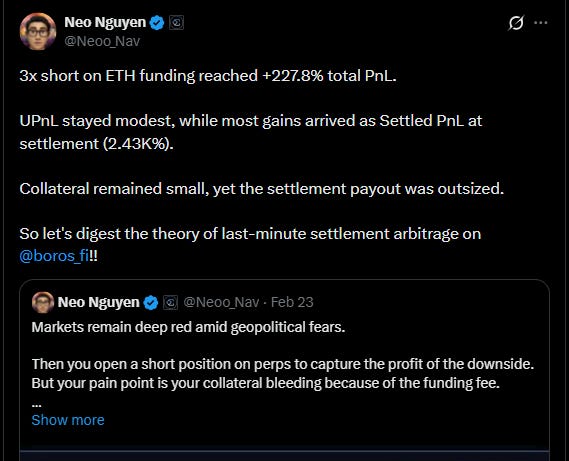Screen dimensions: 569x461
Task: Click the 'But your pain point' line in the quoted post
Action: [x=266, y=383]
